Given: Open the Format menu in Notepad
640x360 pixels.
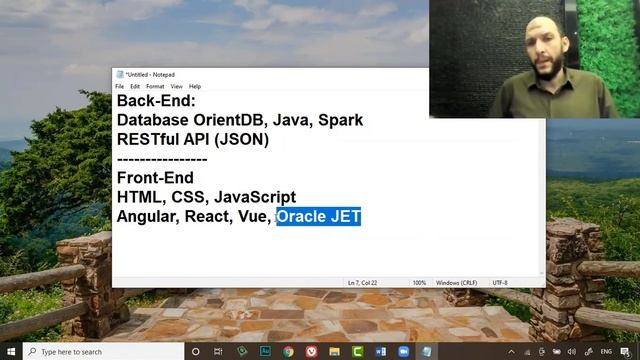Looking at the screenshot, I should tap(155, 87).
